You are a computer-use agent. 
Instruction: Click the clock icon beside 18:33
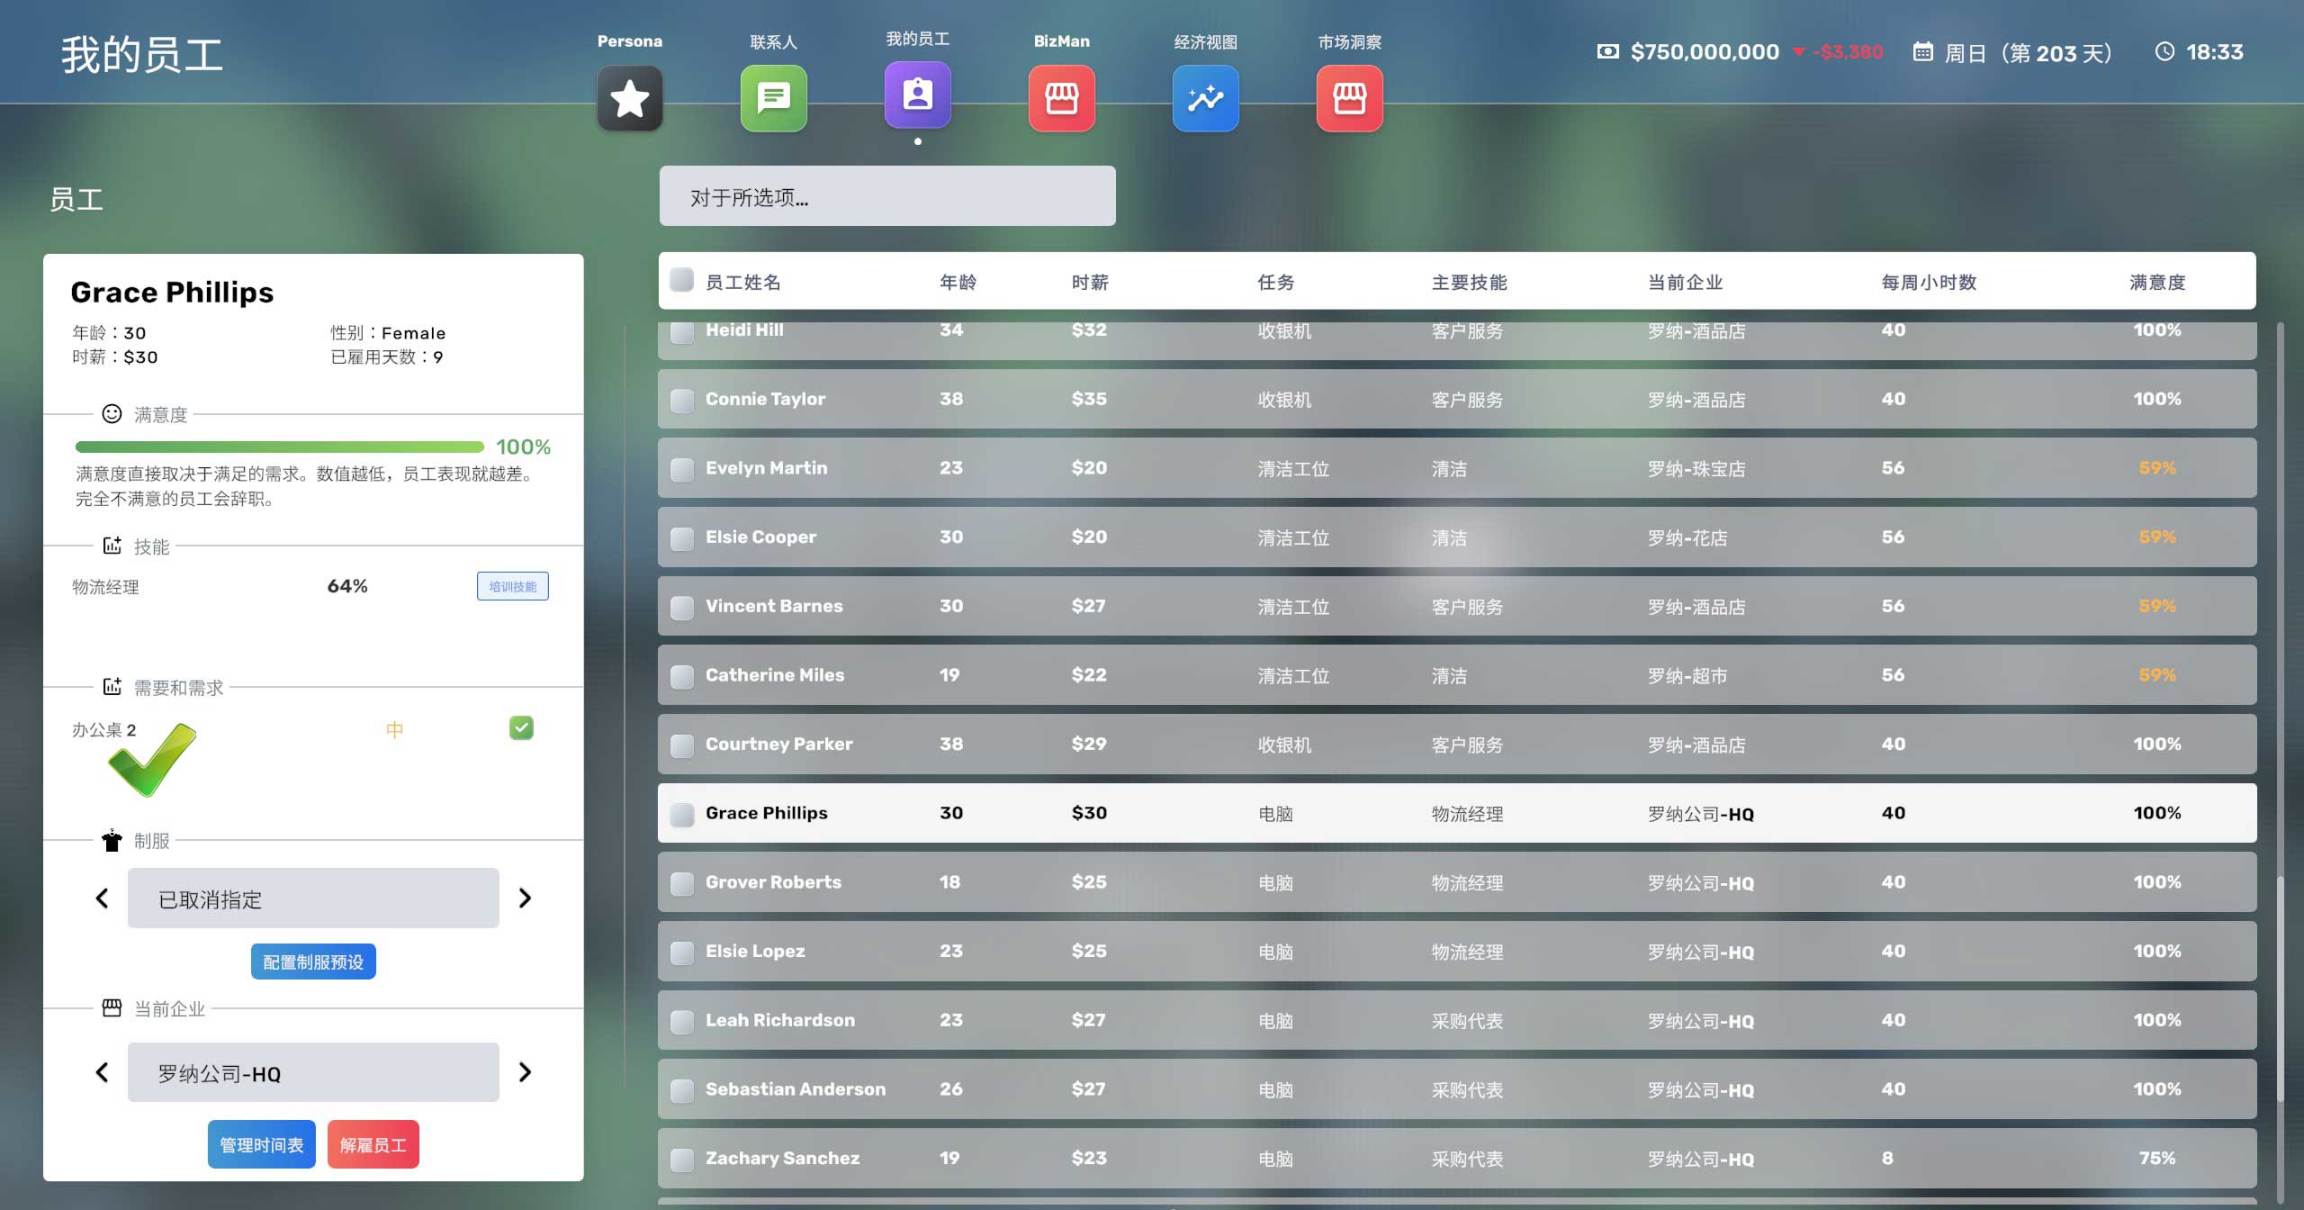2165,51
